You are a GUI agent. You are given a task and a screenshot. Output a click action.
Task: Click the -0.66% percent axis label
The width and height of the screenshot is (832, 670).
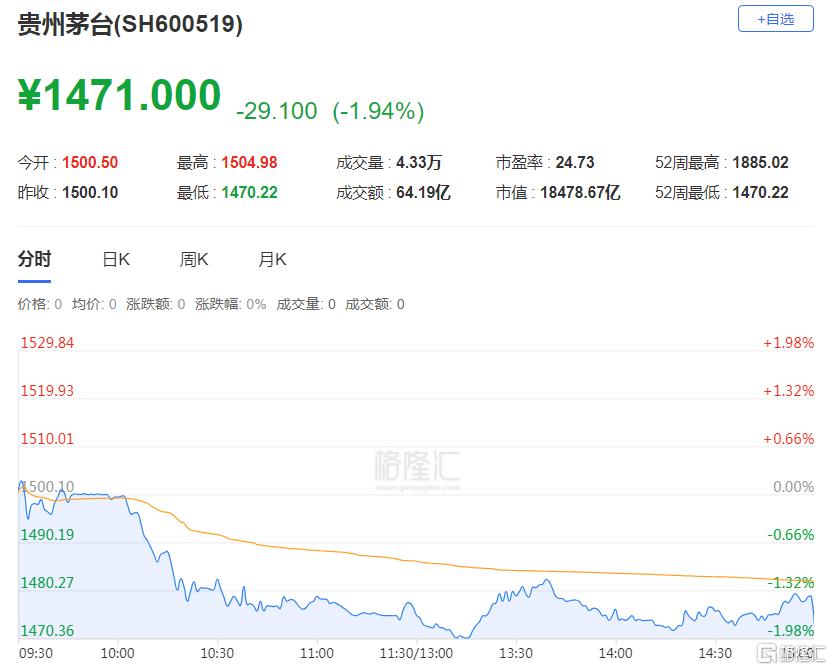[x=791, y=535]
